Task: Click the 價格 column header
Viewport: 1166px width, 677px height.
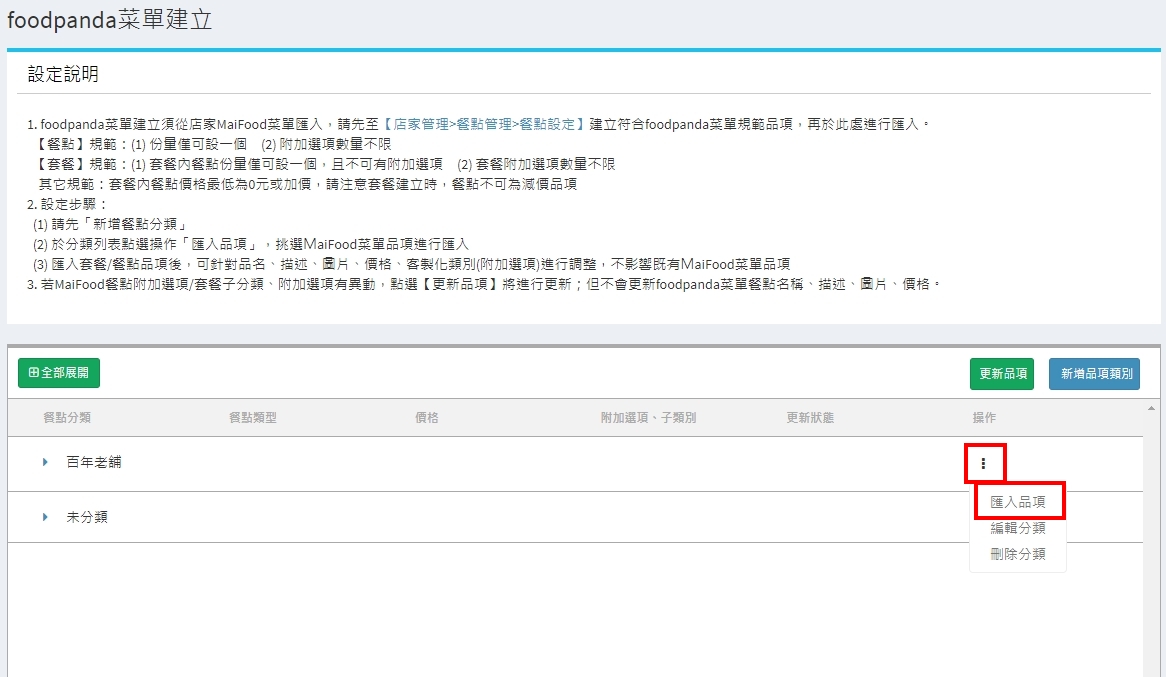Action: pyautogui.click(x=427, y=418)
